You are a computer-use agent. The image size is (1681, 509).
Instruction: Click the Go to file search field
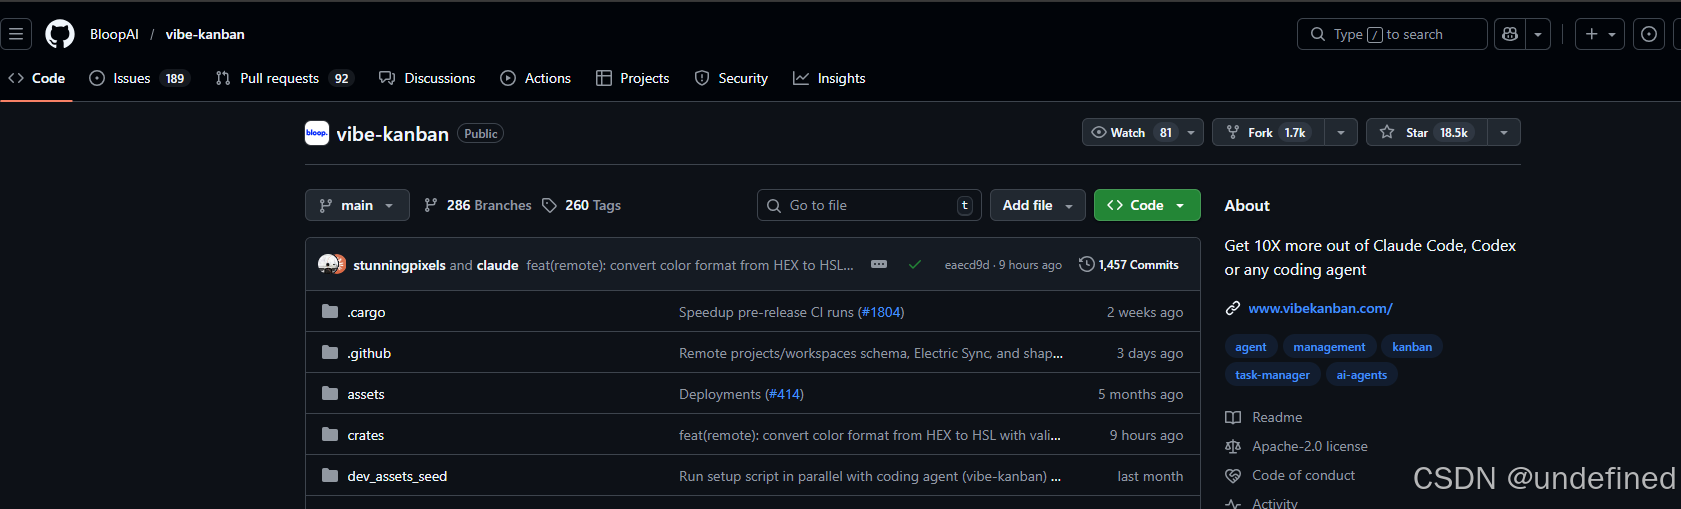869,205
